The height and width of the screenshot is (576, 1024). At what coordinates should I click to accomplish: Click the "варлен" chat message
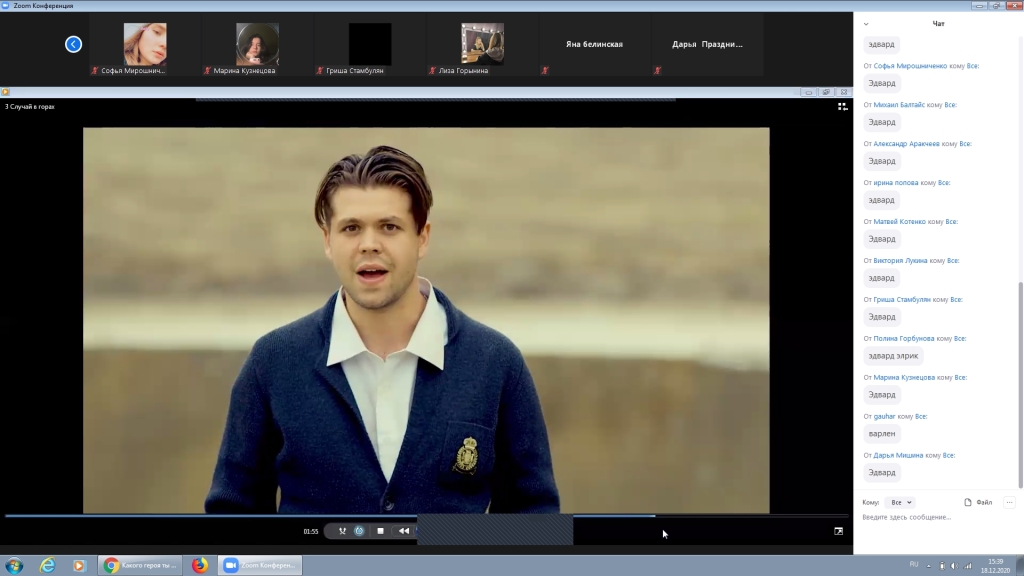(882, 434)
